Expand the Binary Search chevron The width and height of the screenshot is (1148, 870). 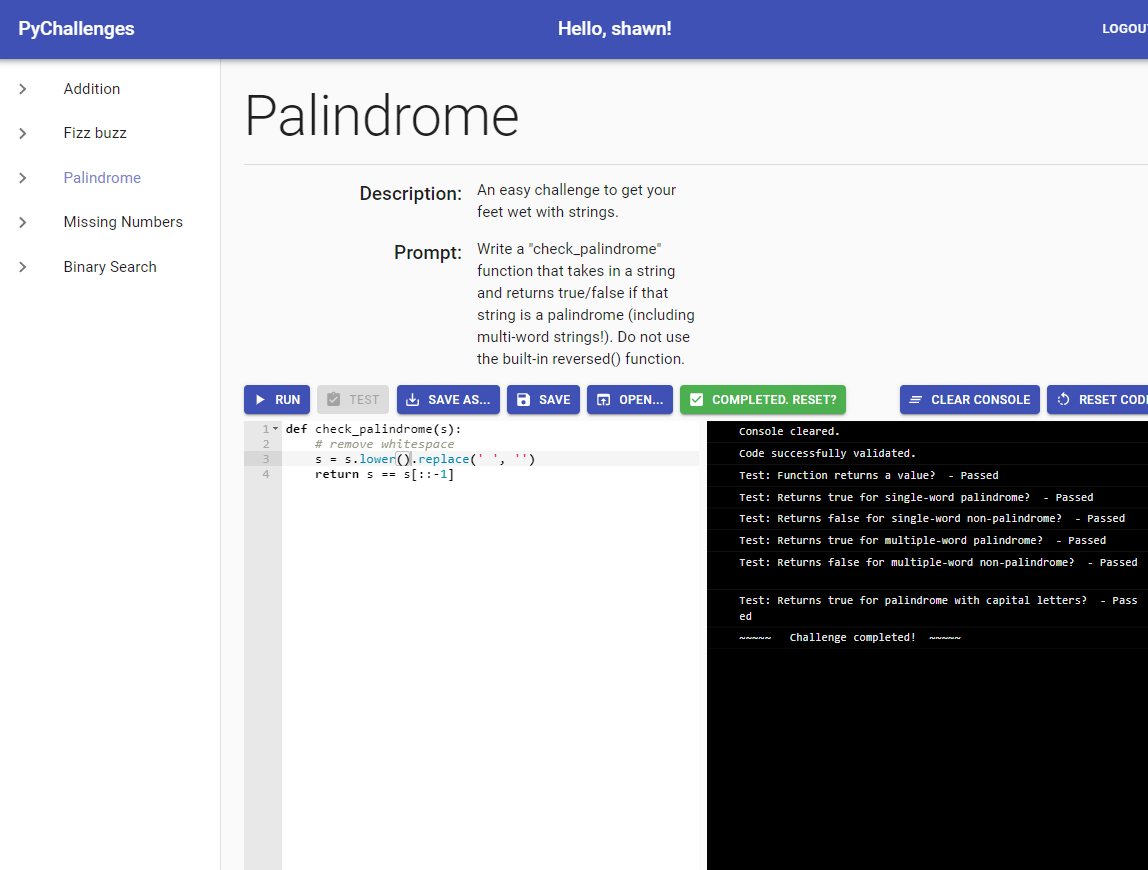[x=23, y=267]
